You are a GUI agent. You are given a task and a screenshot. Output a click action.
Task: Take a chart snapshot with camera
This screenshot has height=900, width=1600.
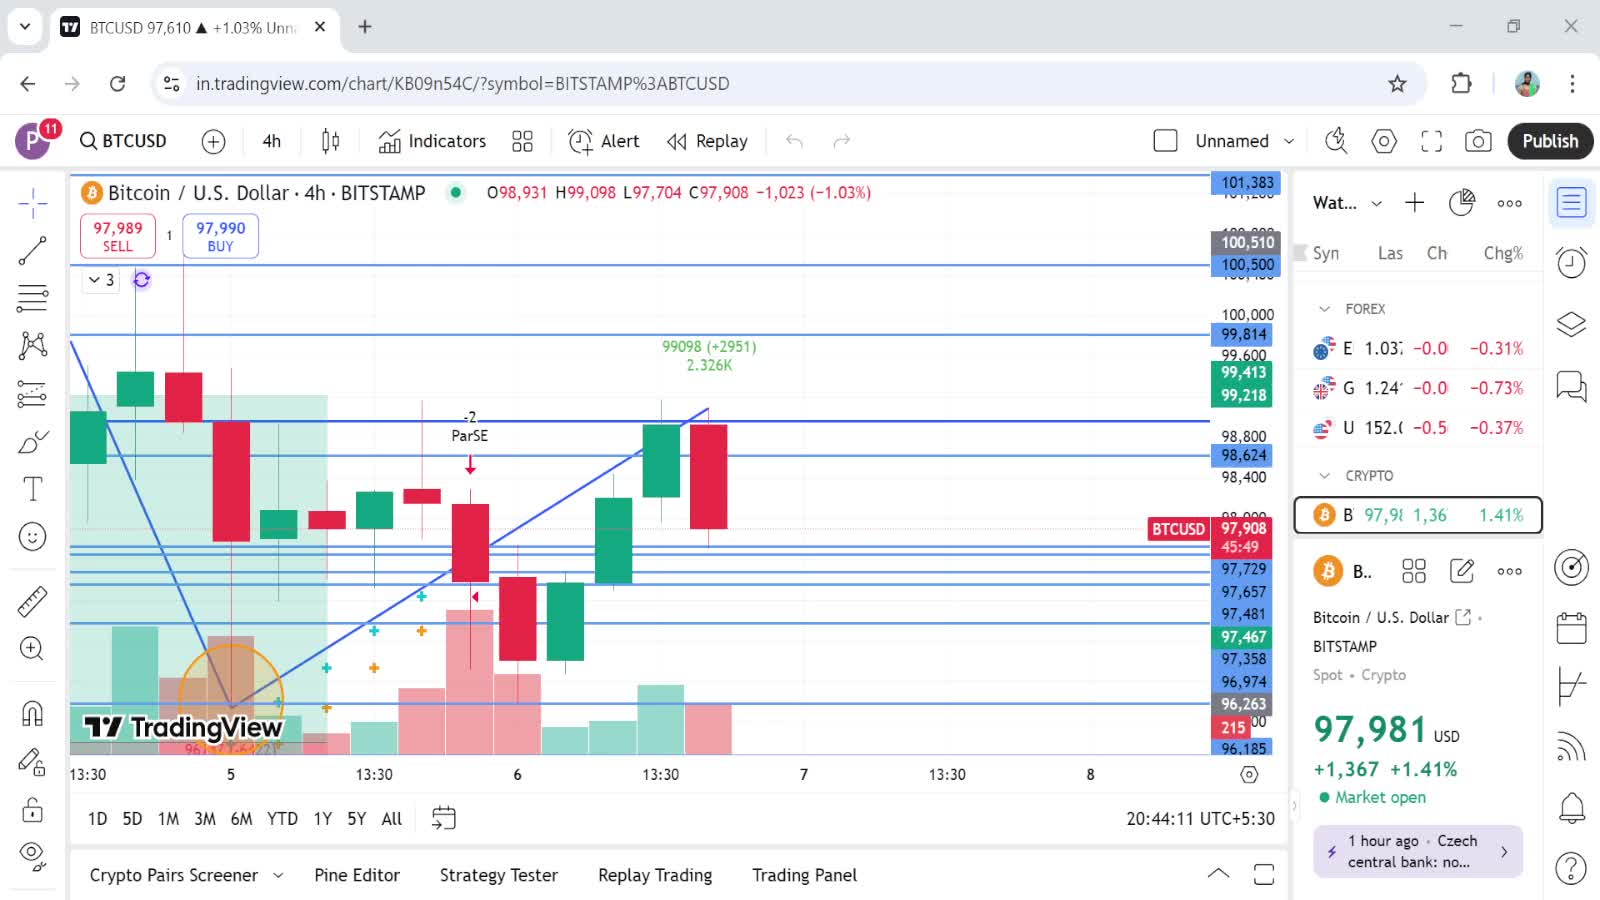[1478, 141]
